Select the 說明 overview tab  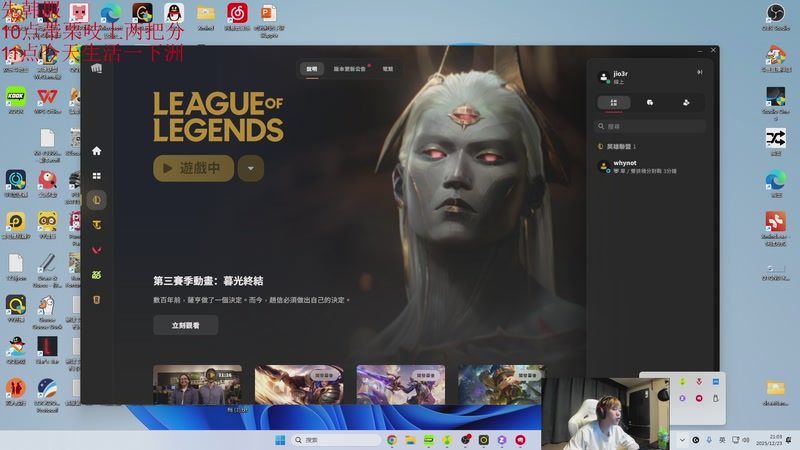pyautogui.click(x=312, y=69)
